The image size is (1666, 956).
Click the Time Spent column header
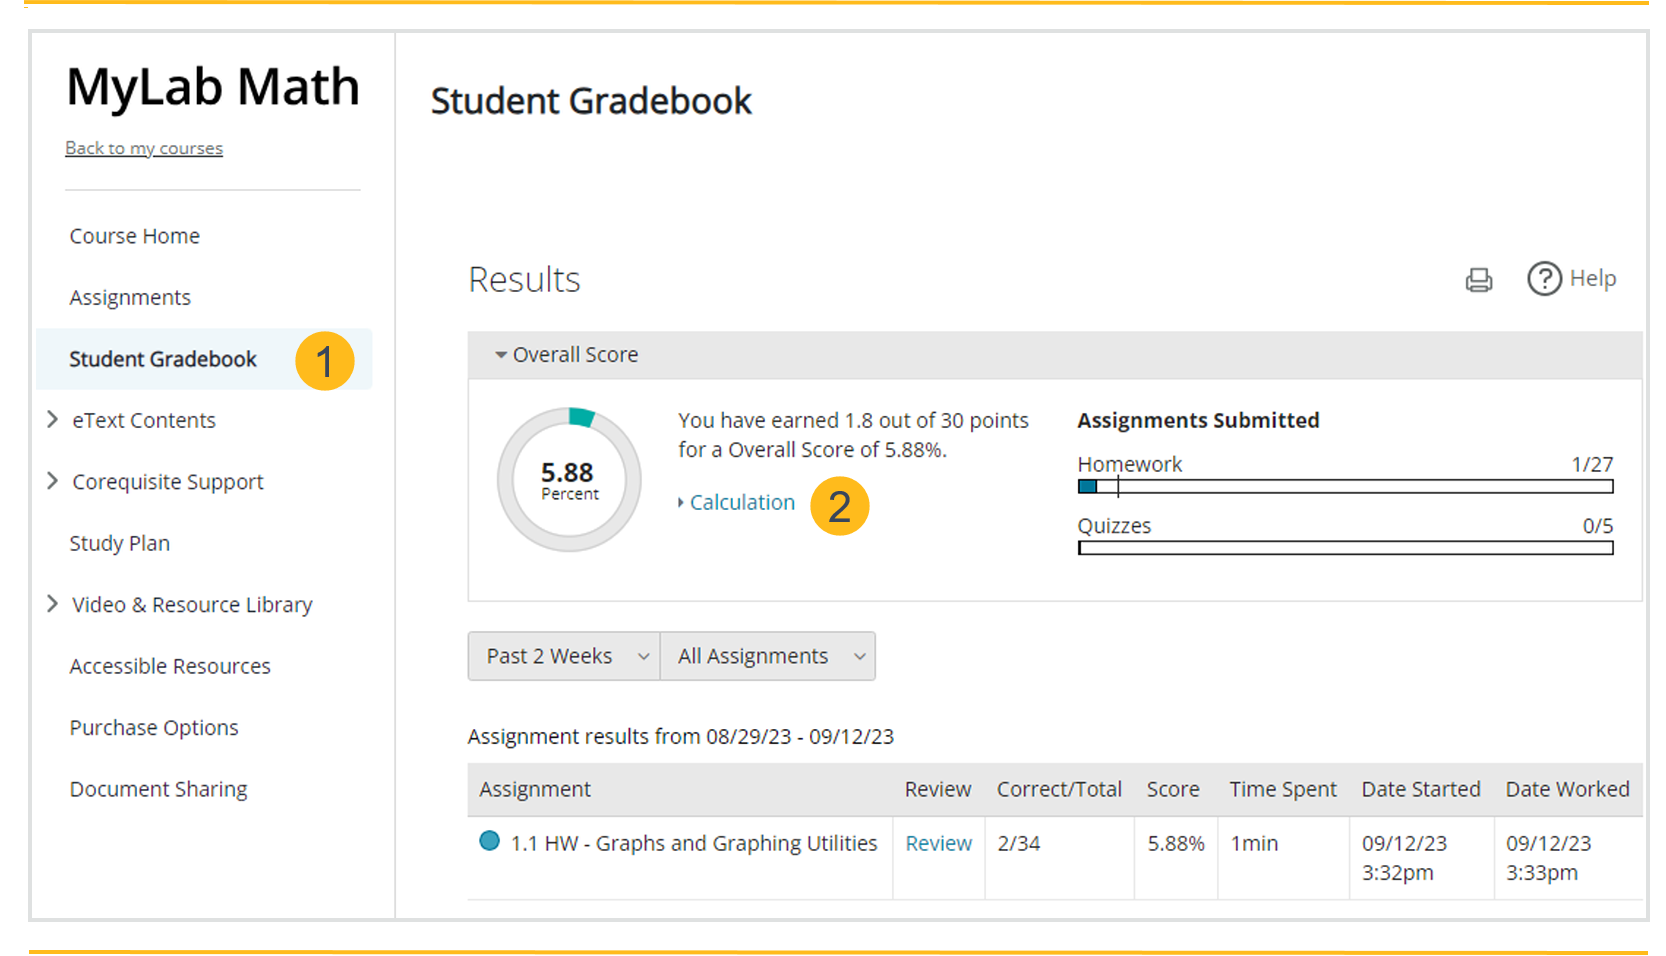(1283, 789)
